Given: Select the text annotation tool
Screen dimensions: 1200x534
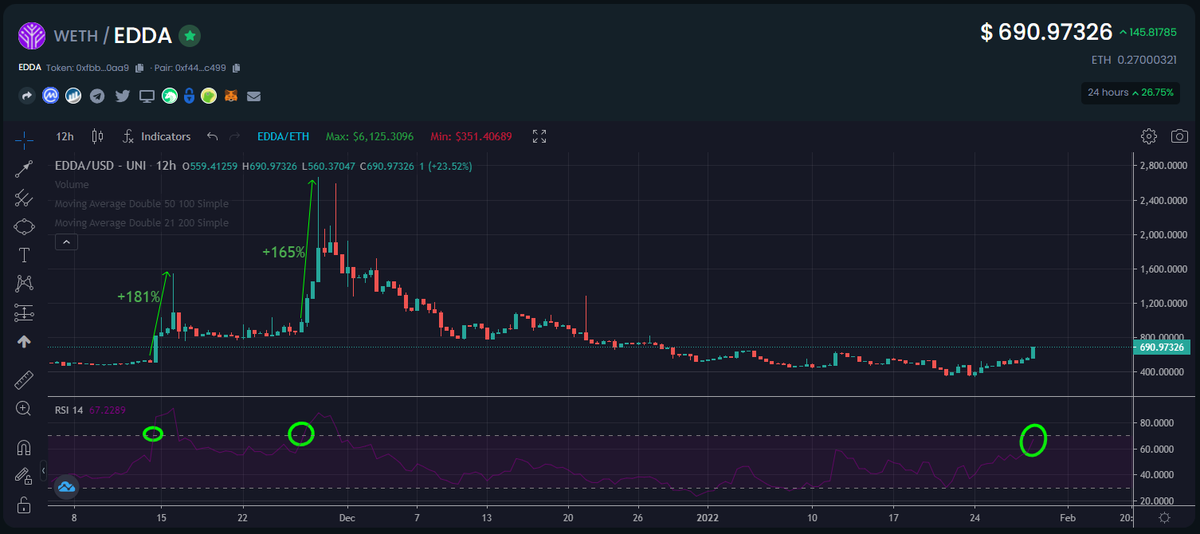Looking at the screenshot, I should tap(24, 255).
